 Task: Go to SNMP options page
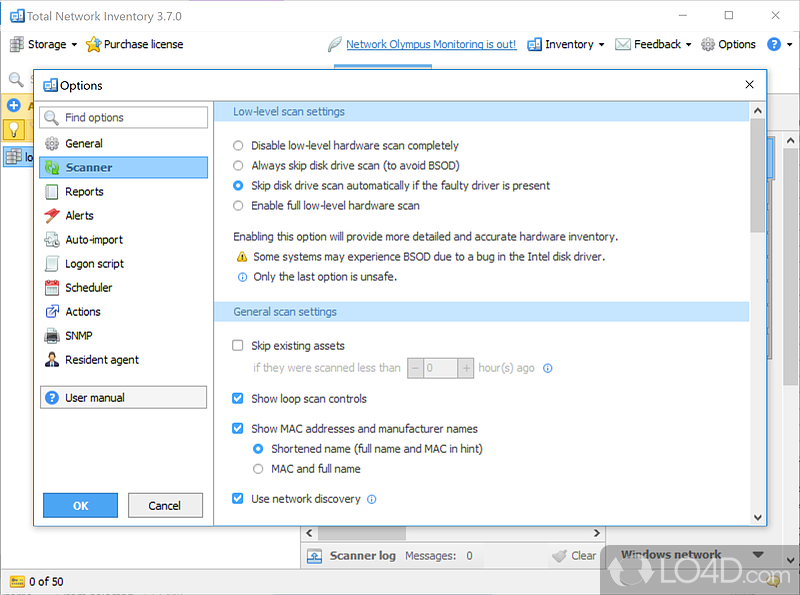(123, 335)
